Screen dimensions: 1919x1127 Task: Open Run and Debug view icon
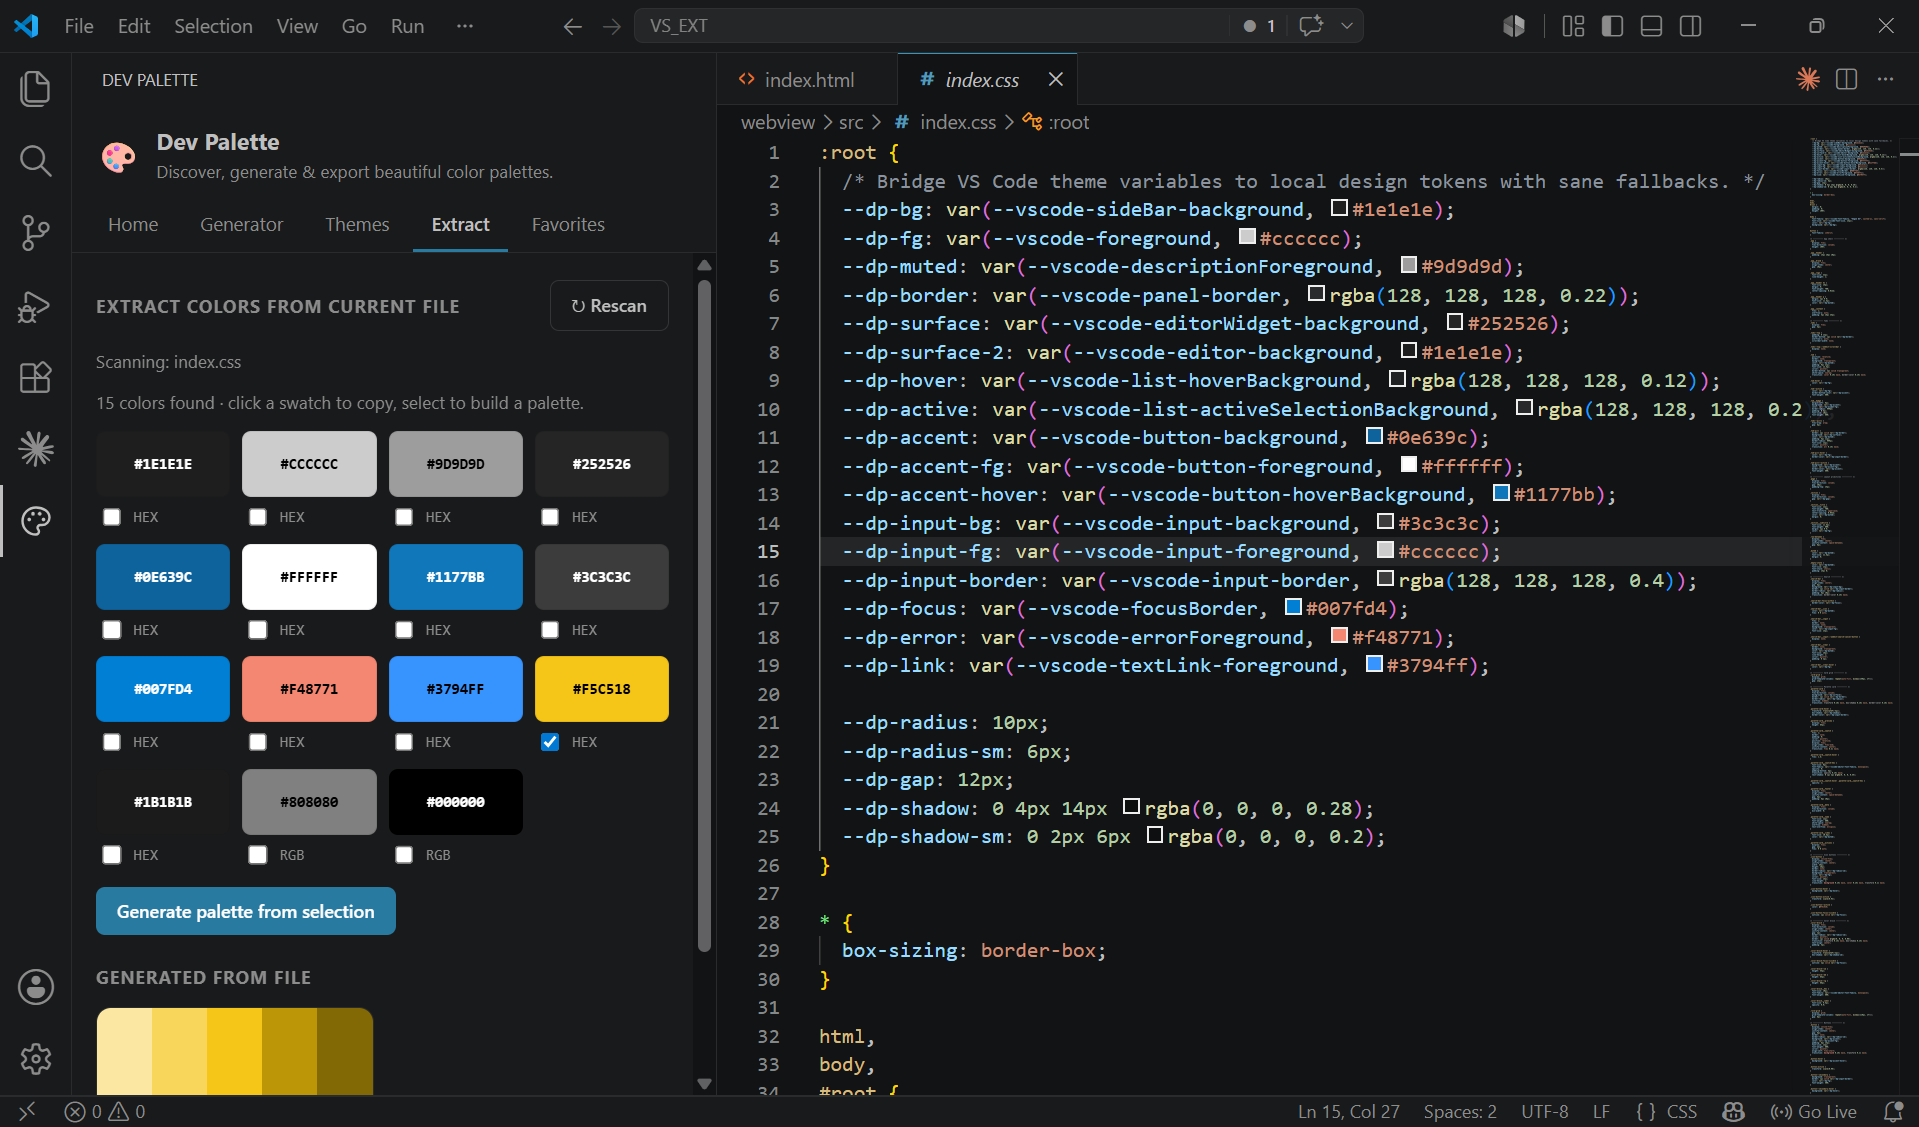(35, 305)
